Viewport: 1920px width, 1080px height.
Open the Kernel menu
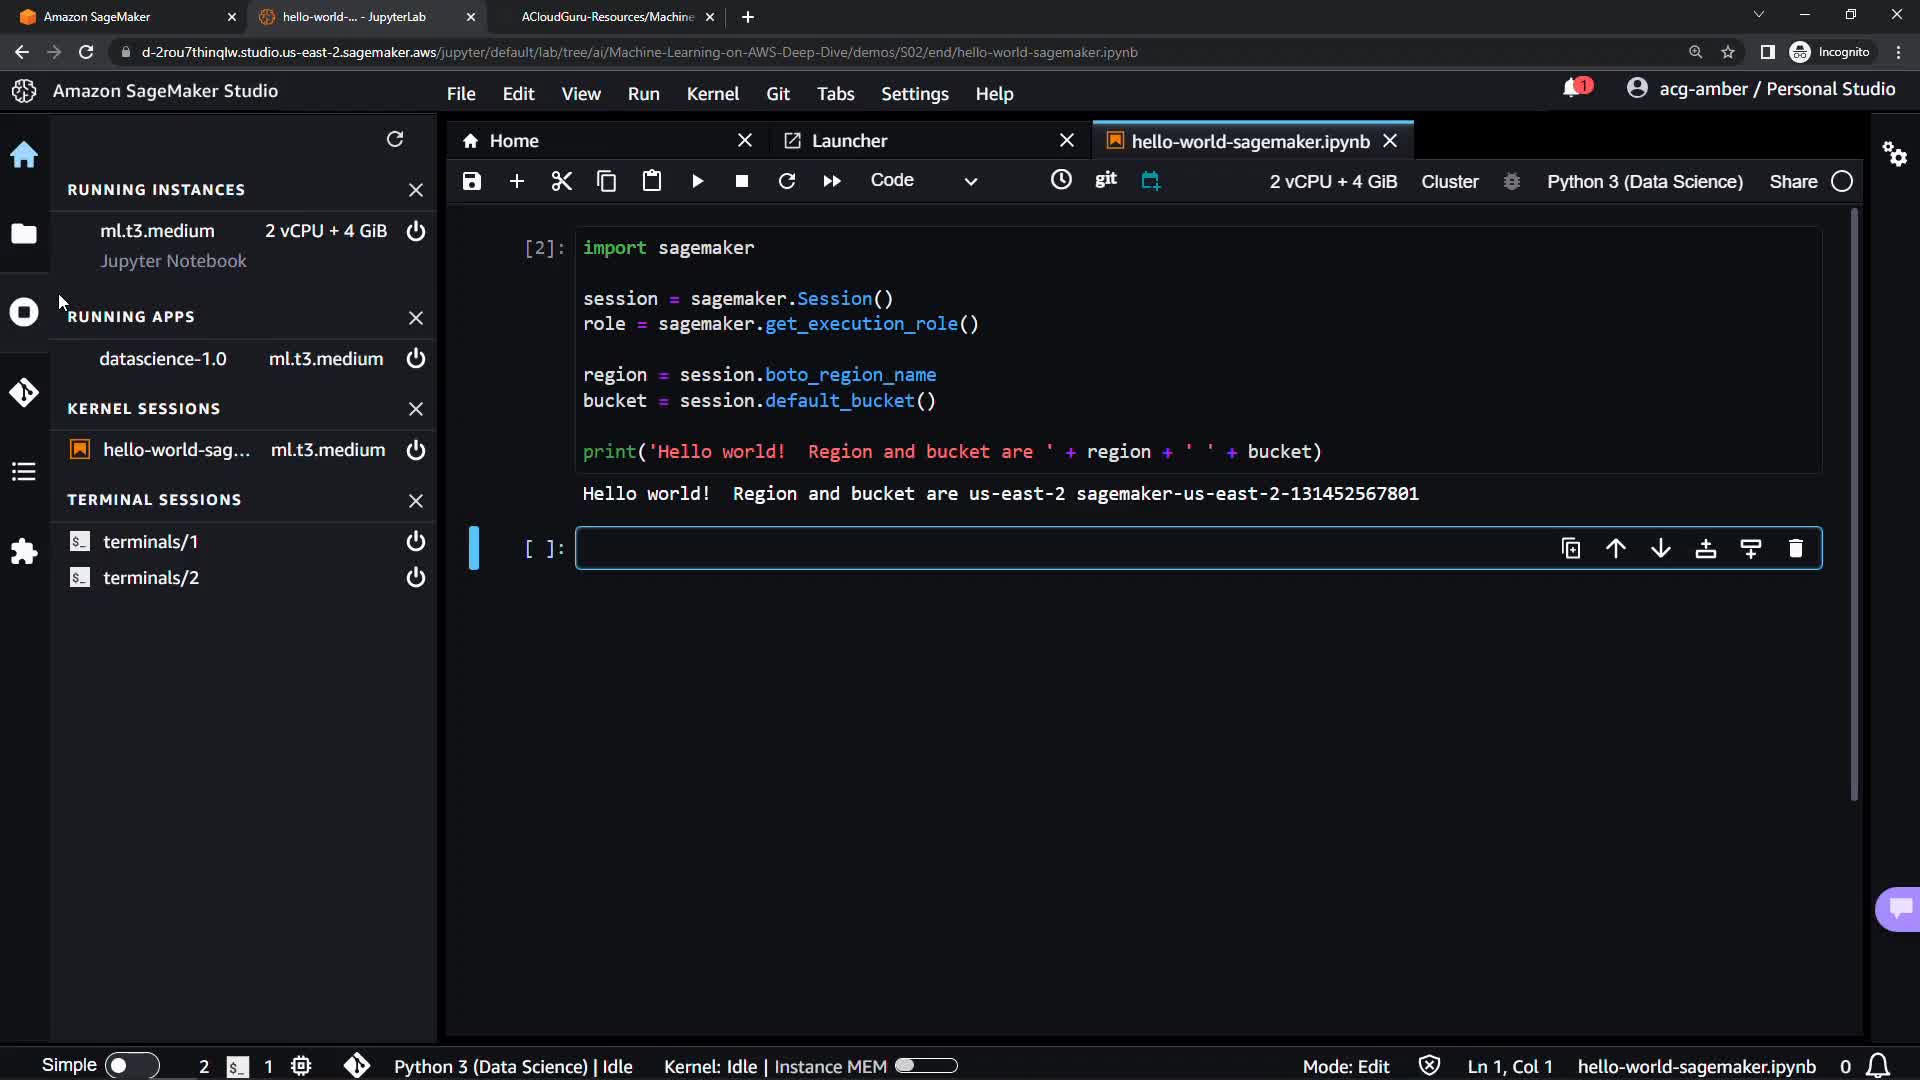point(712,93)
